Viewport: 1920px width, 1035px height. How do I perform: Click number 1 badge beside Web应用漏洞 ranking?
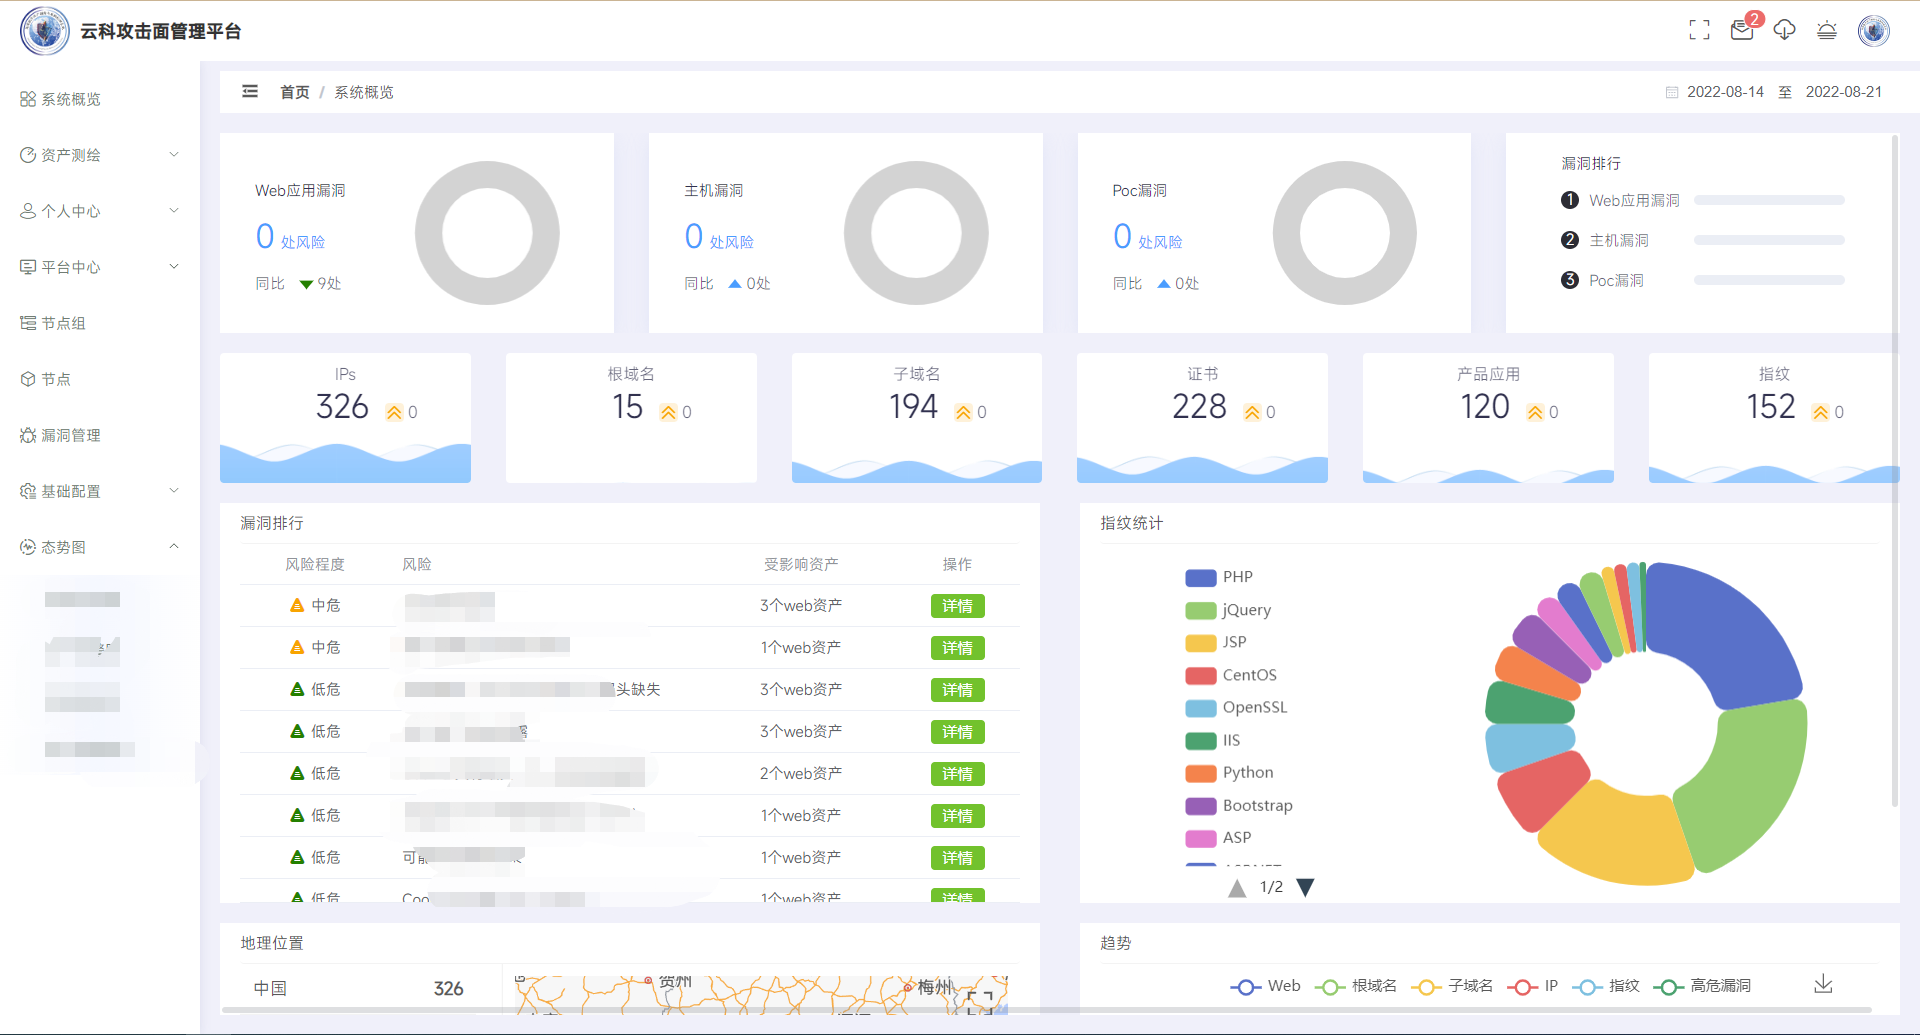(1570, 200)
